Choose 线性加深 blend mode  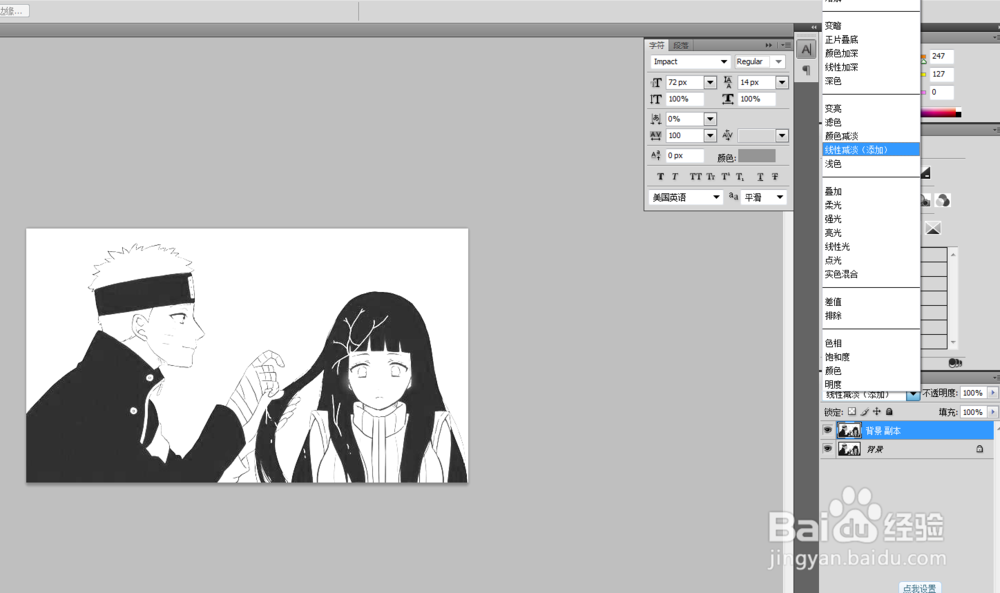point(841,67)
